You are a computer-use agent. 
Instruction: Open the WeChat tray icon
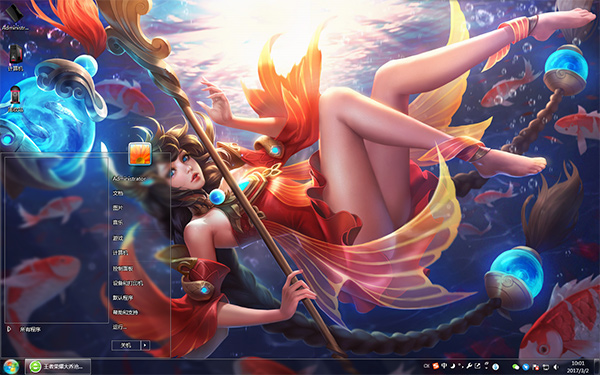516,367
